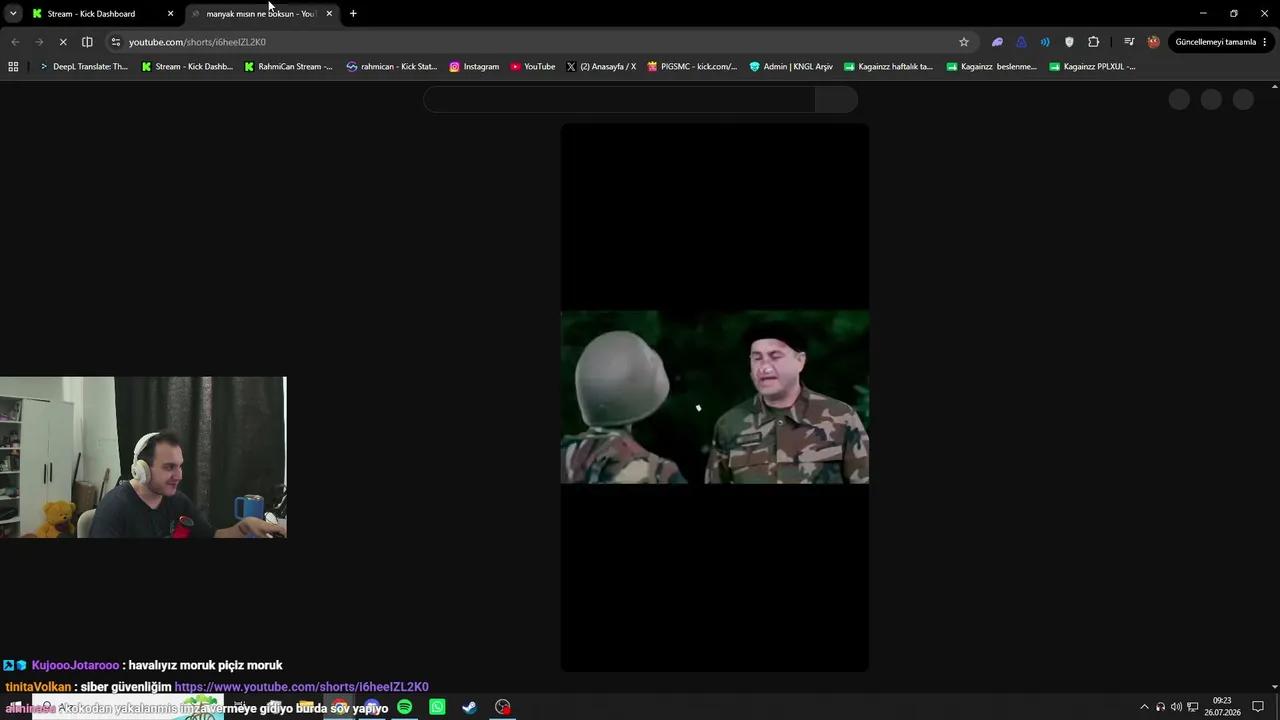Close the 'manyak mısın ne boksun' tab
The width and height of the screenshot is (1280, 720).
329,14
